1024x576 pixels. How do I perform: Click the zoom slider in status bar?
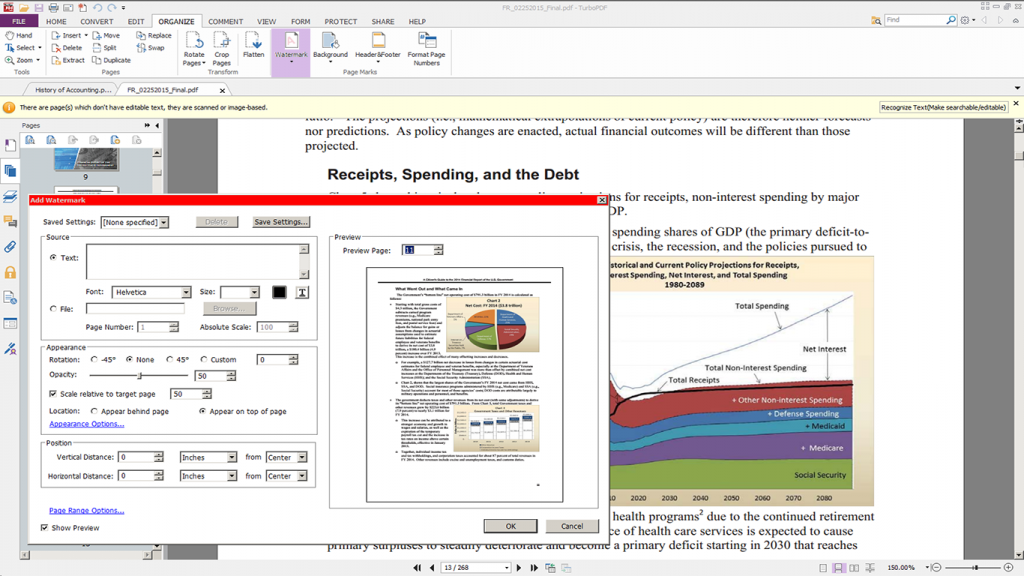pos(976,568)
